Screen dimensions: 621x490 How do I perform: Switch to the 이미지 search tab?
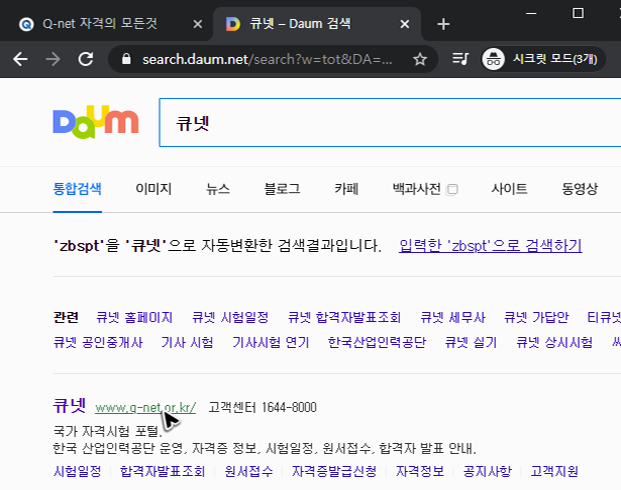154,189
